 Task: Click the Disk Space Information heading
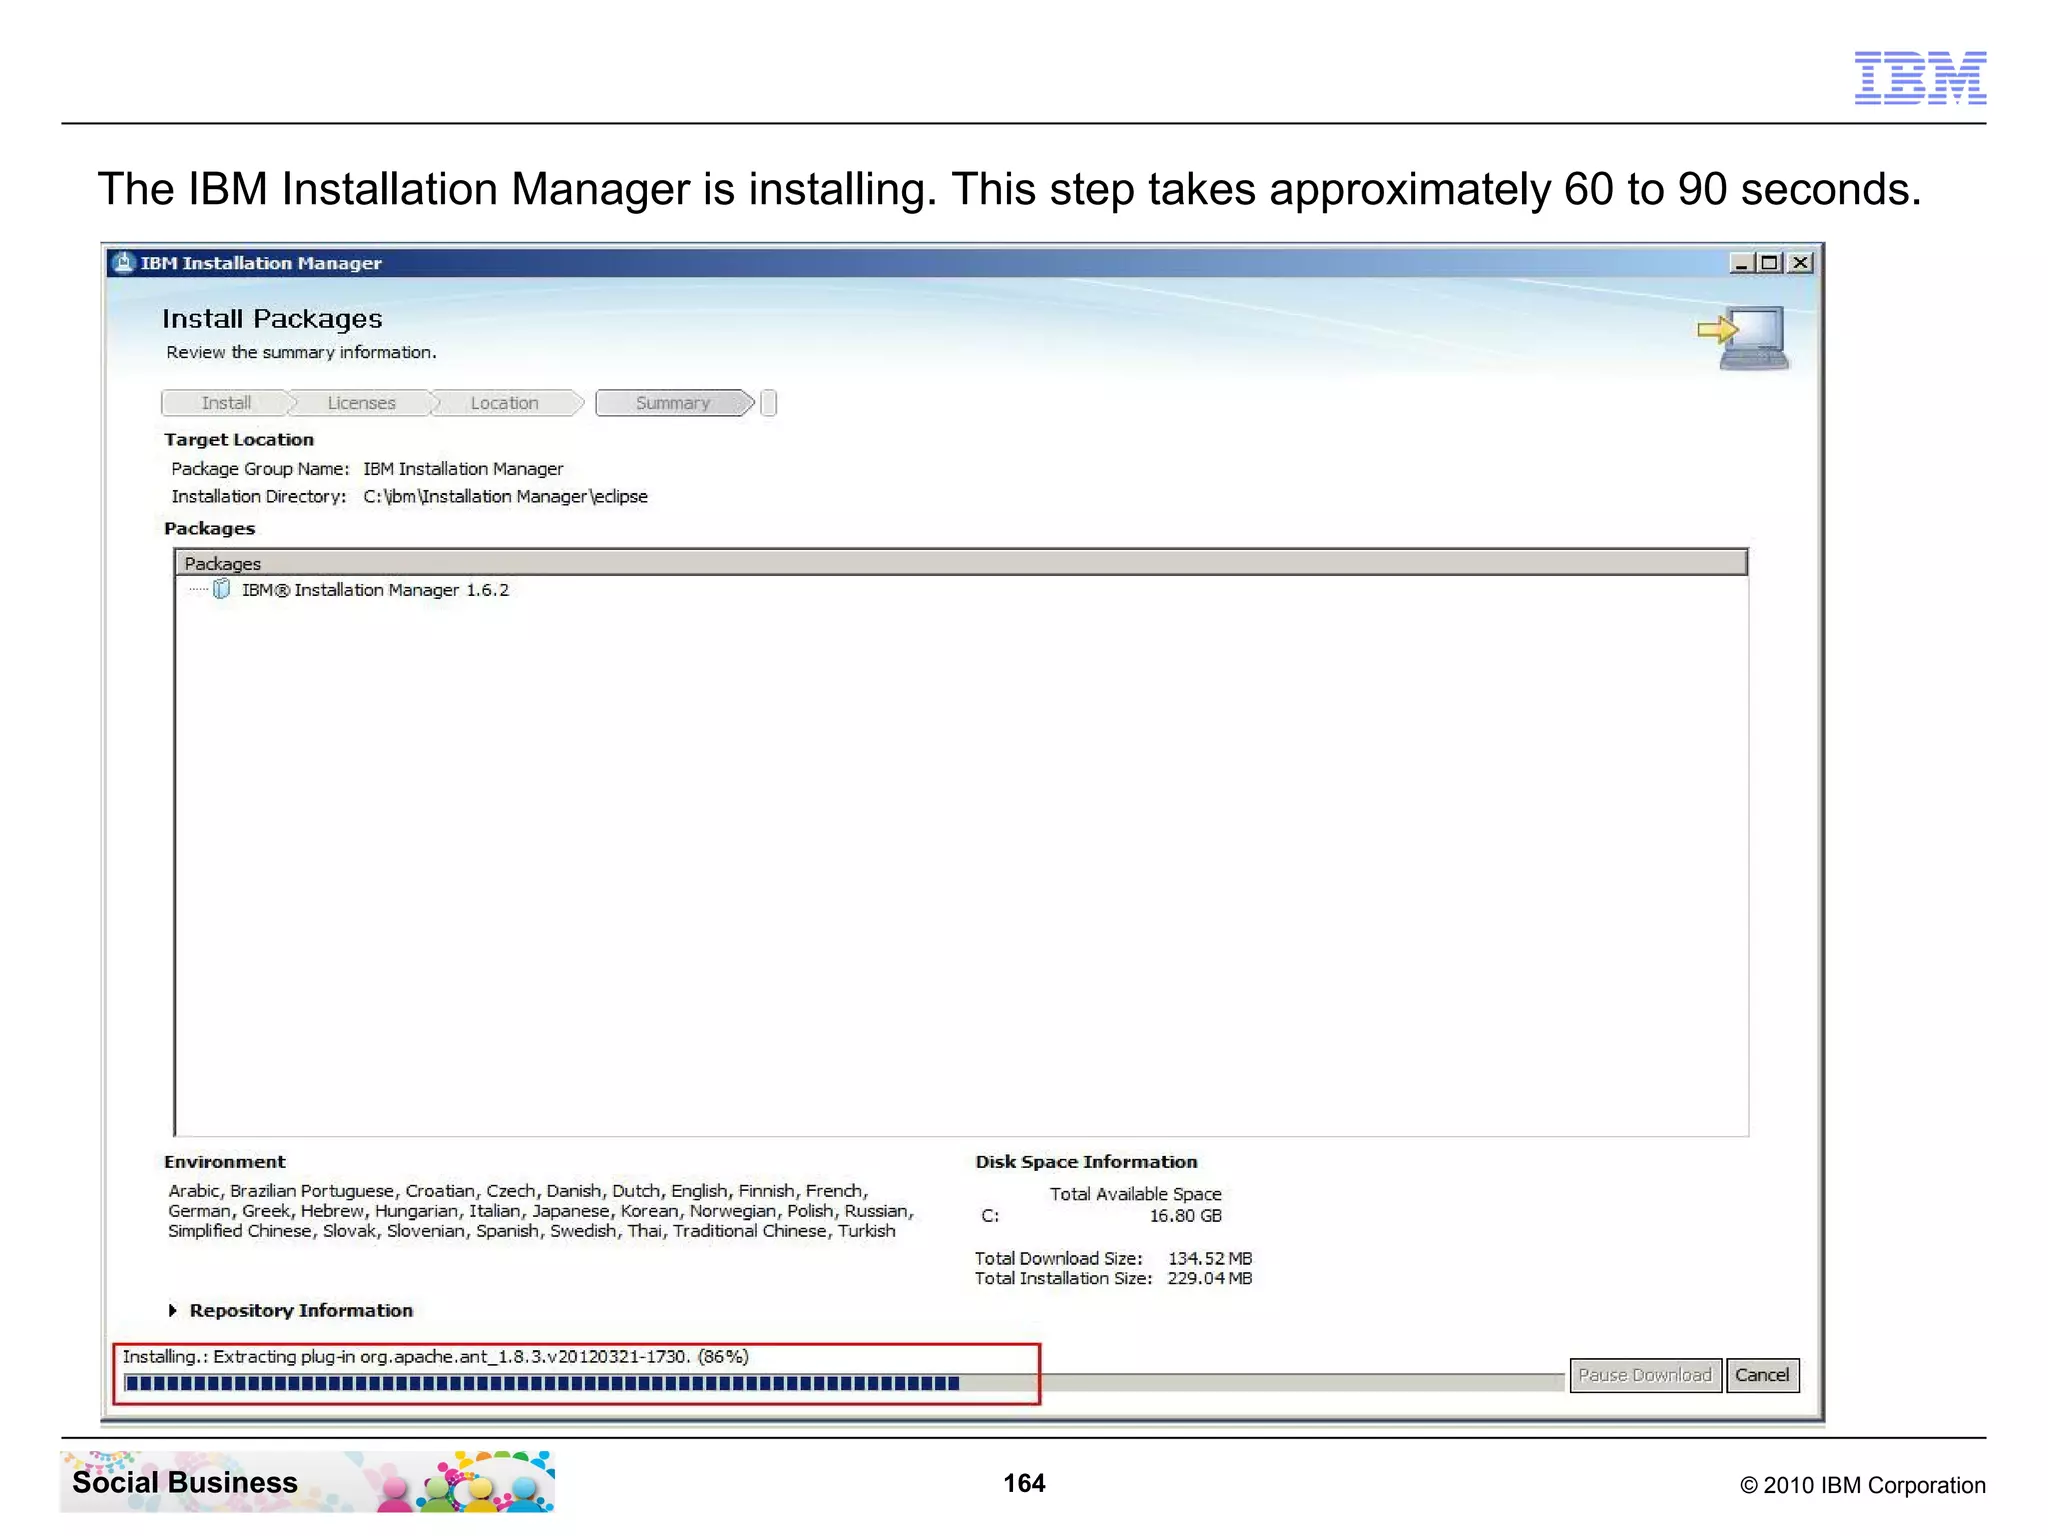point(1086,1162)
